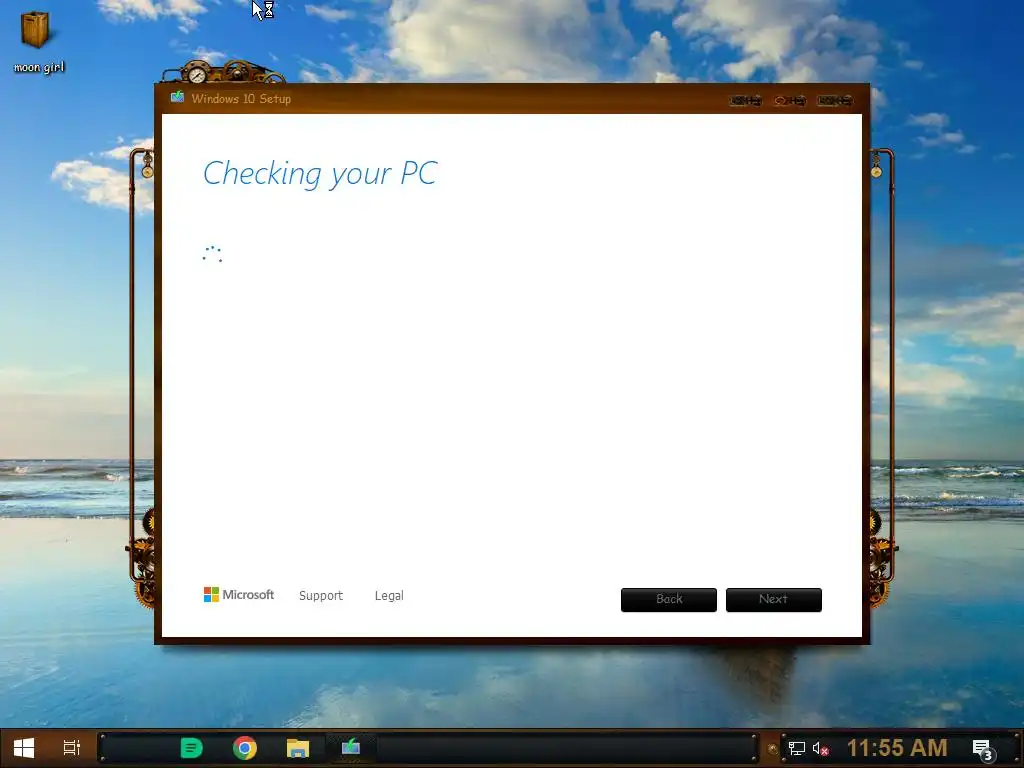Open Task View on the taskbar
The image size is (1024, 768).
(72, 748)
